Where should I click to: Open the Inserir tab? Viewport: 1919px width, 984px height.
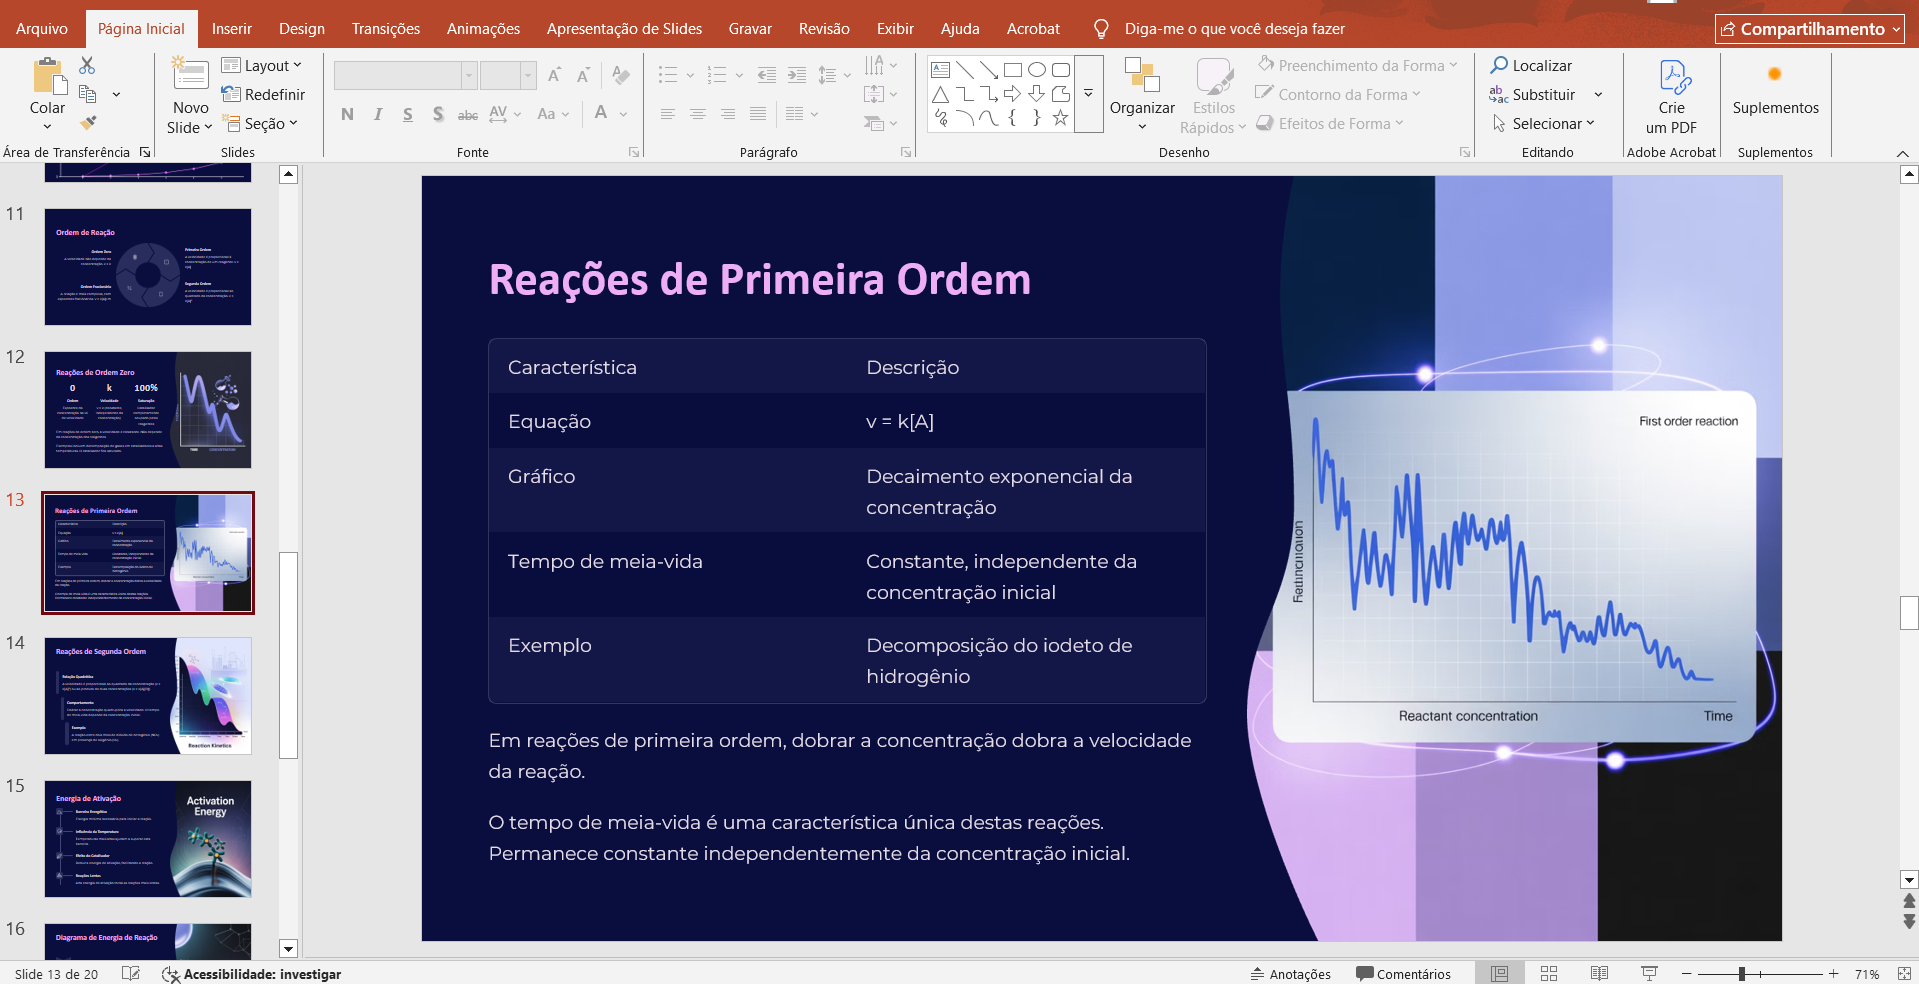[232, 29]
